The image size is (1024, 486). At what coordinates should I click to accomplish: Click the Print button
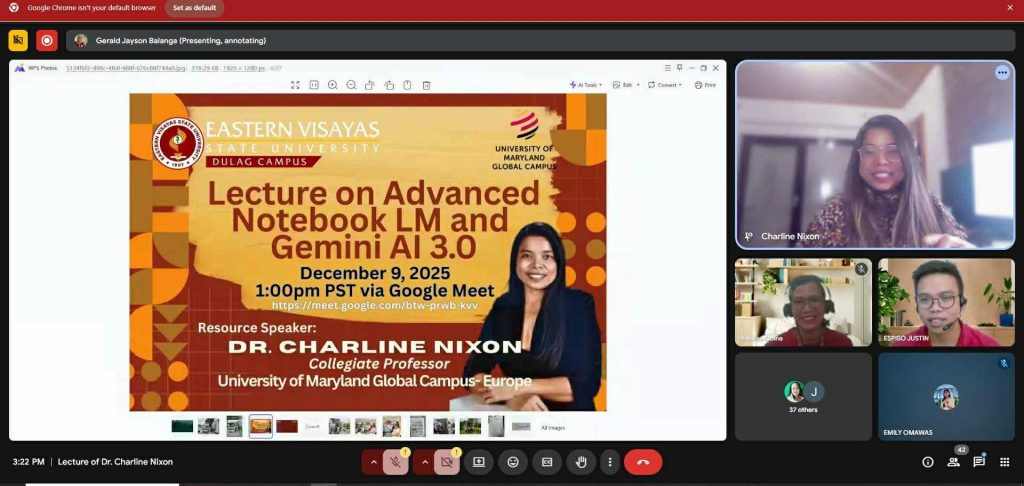(x=705, y=85)
